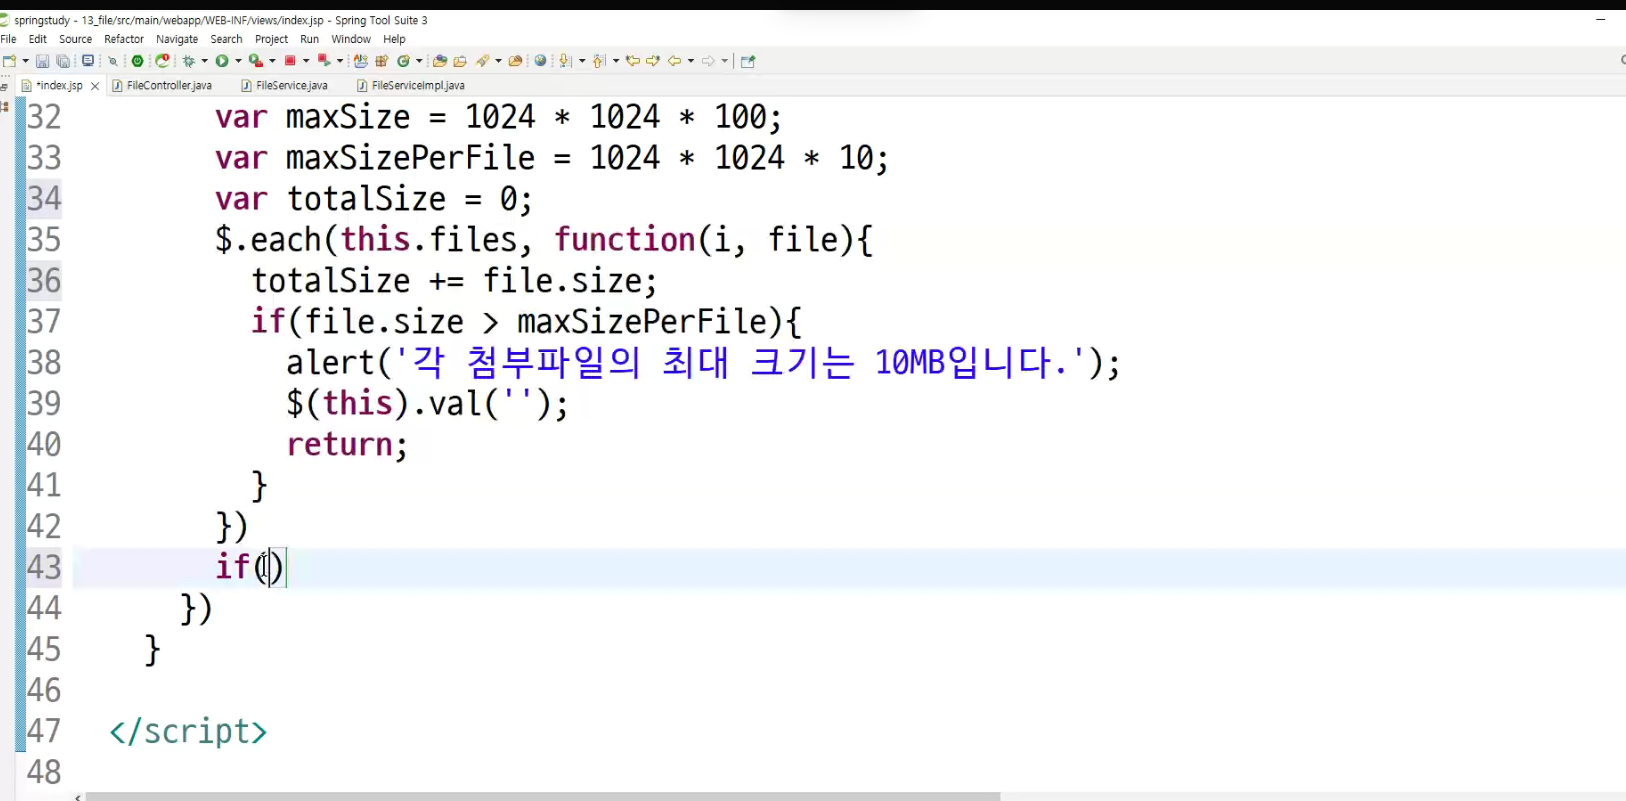Screen dimensions: 1626x801
Task: Click the New Java Package box icon
Action: (x=381, y=61)
